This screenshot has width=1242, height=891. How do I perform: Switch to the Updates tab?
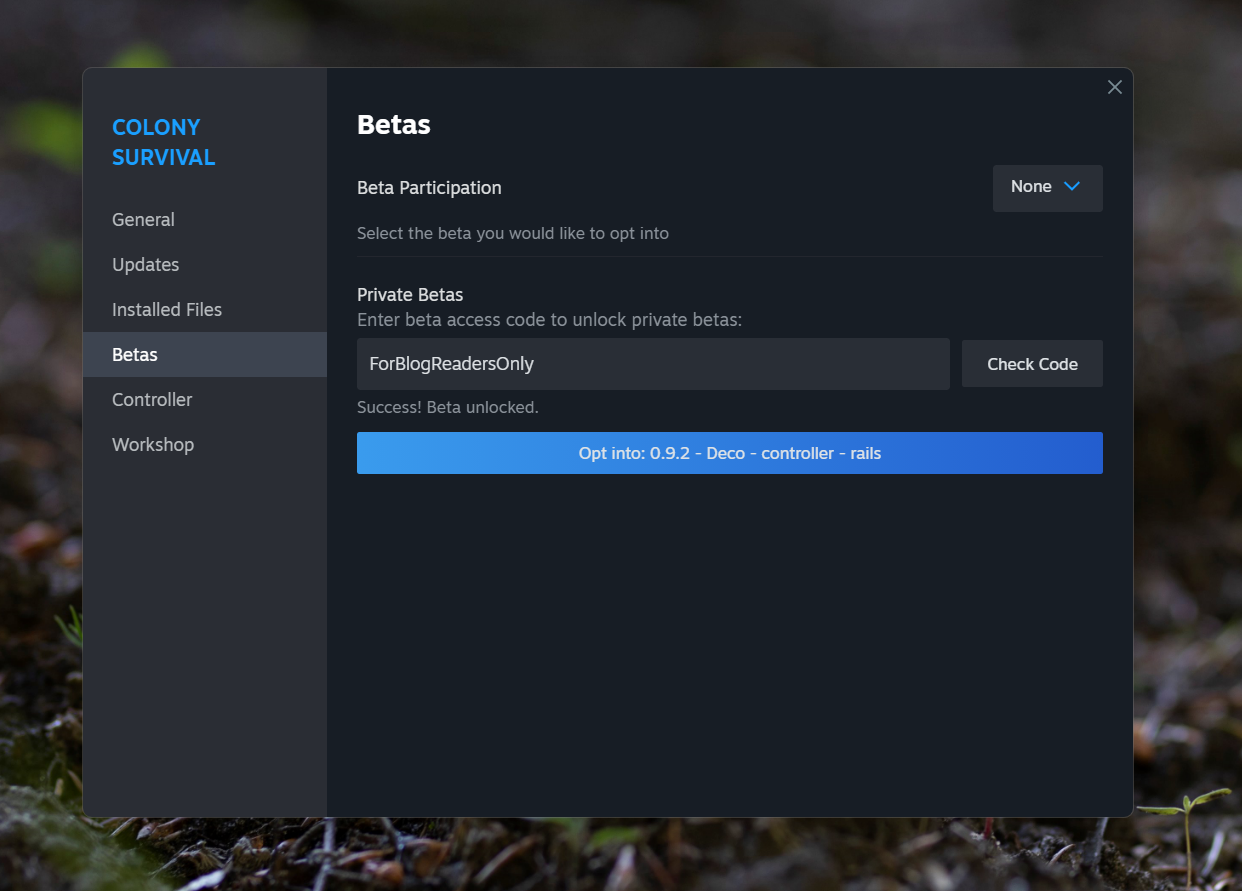[x=204, y=265]
